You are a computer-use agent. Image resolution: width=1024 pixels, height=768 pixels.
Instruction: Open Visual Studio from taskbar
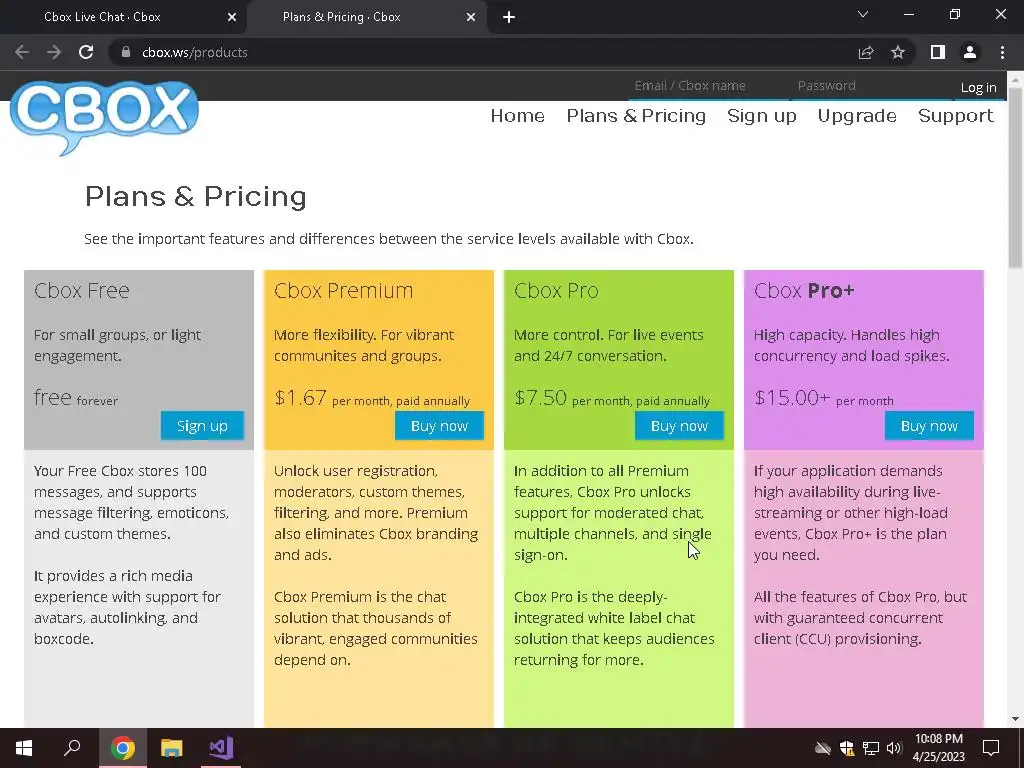(x=221, y=748)
